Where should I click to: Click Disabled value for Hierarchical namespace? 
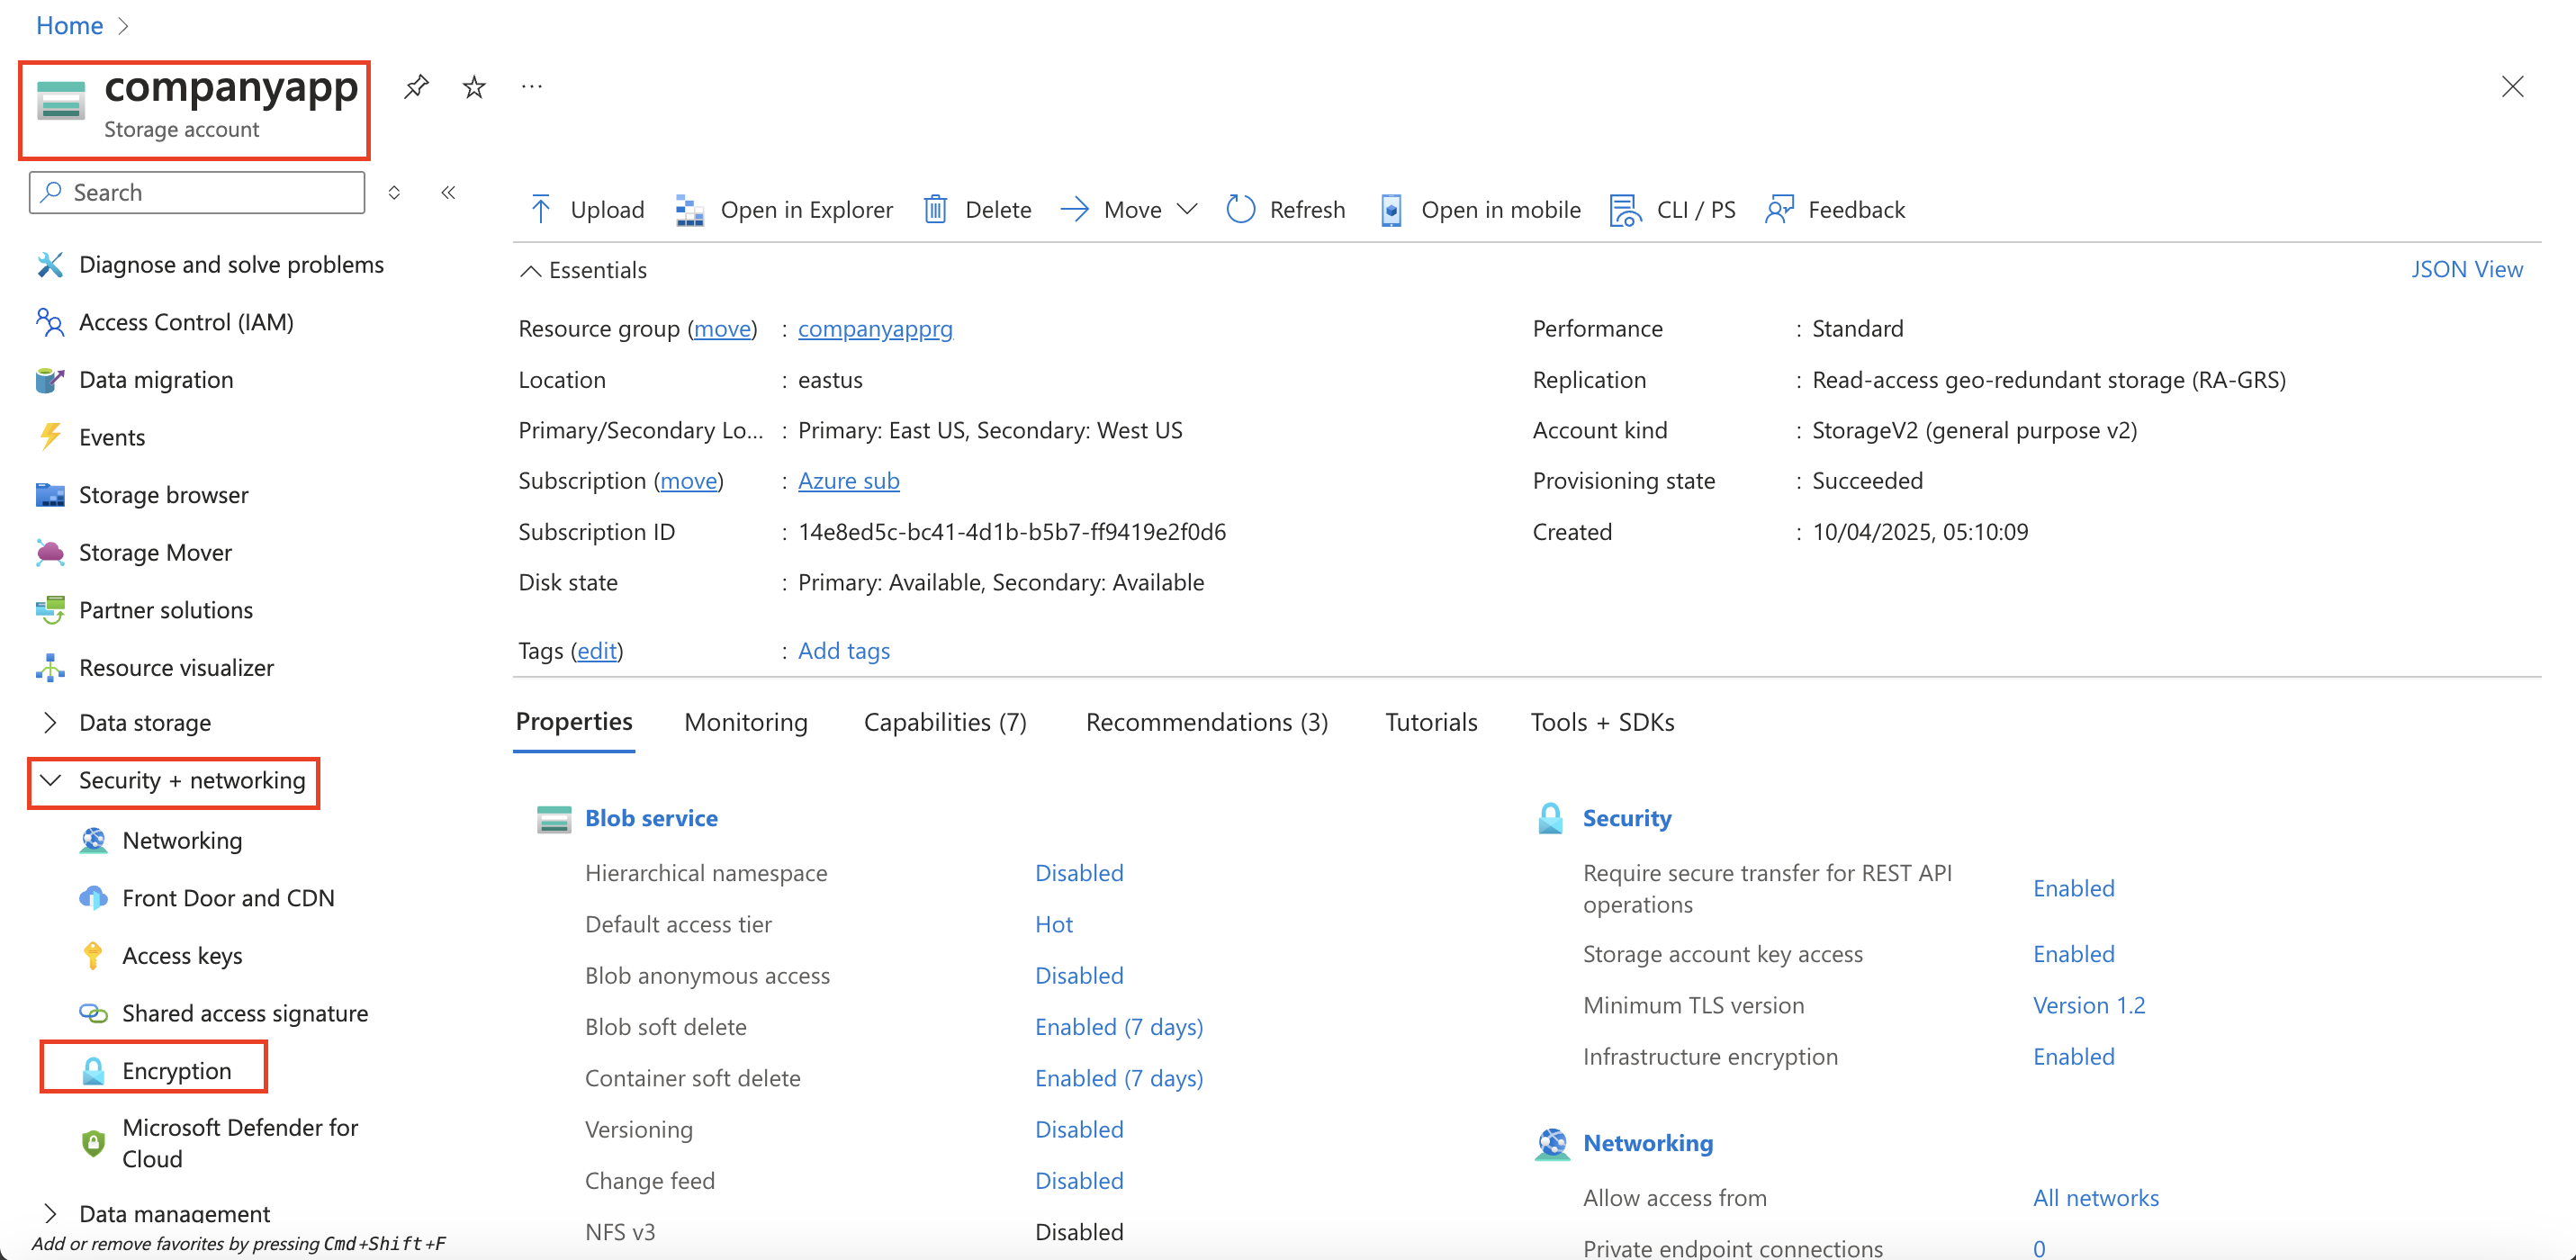1079,873
